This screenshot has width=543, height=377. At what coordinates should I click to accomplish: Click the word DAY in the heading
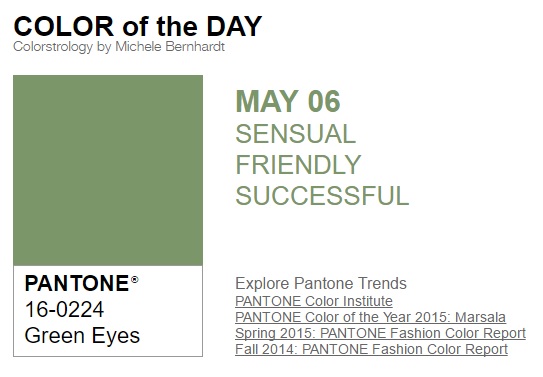tap(234, 26)
